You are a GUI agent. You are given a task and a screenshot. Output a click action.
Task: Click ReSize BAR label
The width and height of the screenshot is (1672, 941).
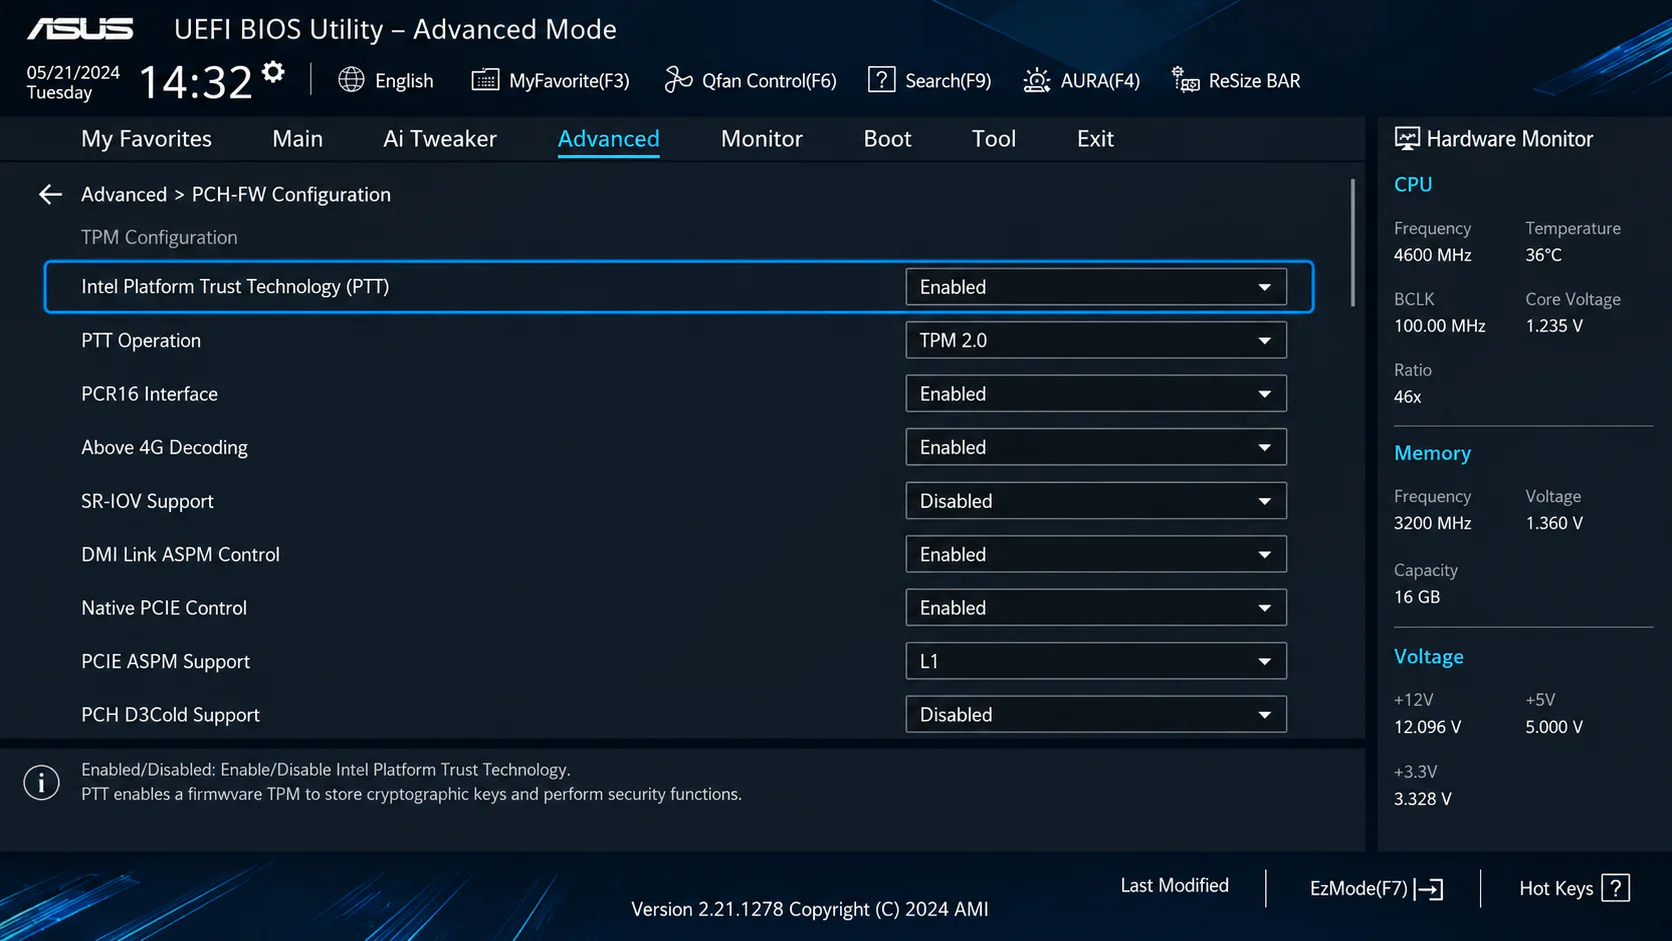[1254, 81]
